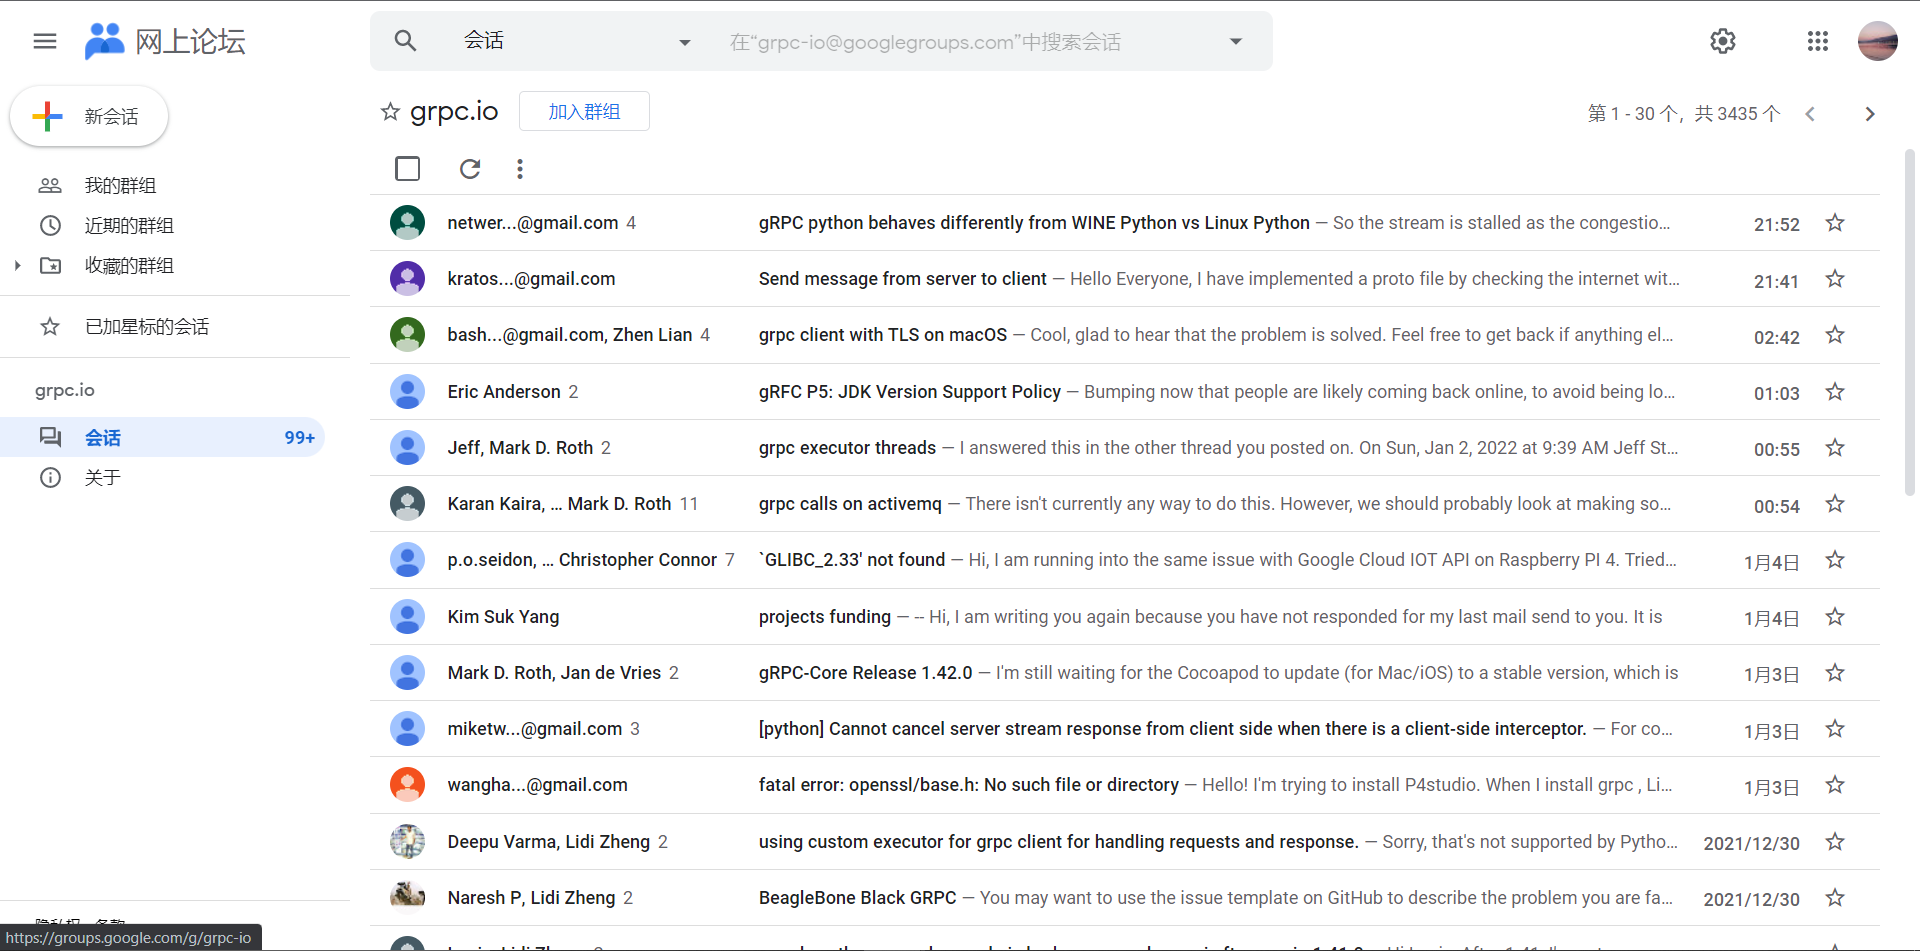Viewport: 1920px width, 951px height.
Task: Star the BeagleBone Black GRPC thread
Action: [x=1835, y=897]
